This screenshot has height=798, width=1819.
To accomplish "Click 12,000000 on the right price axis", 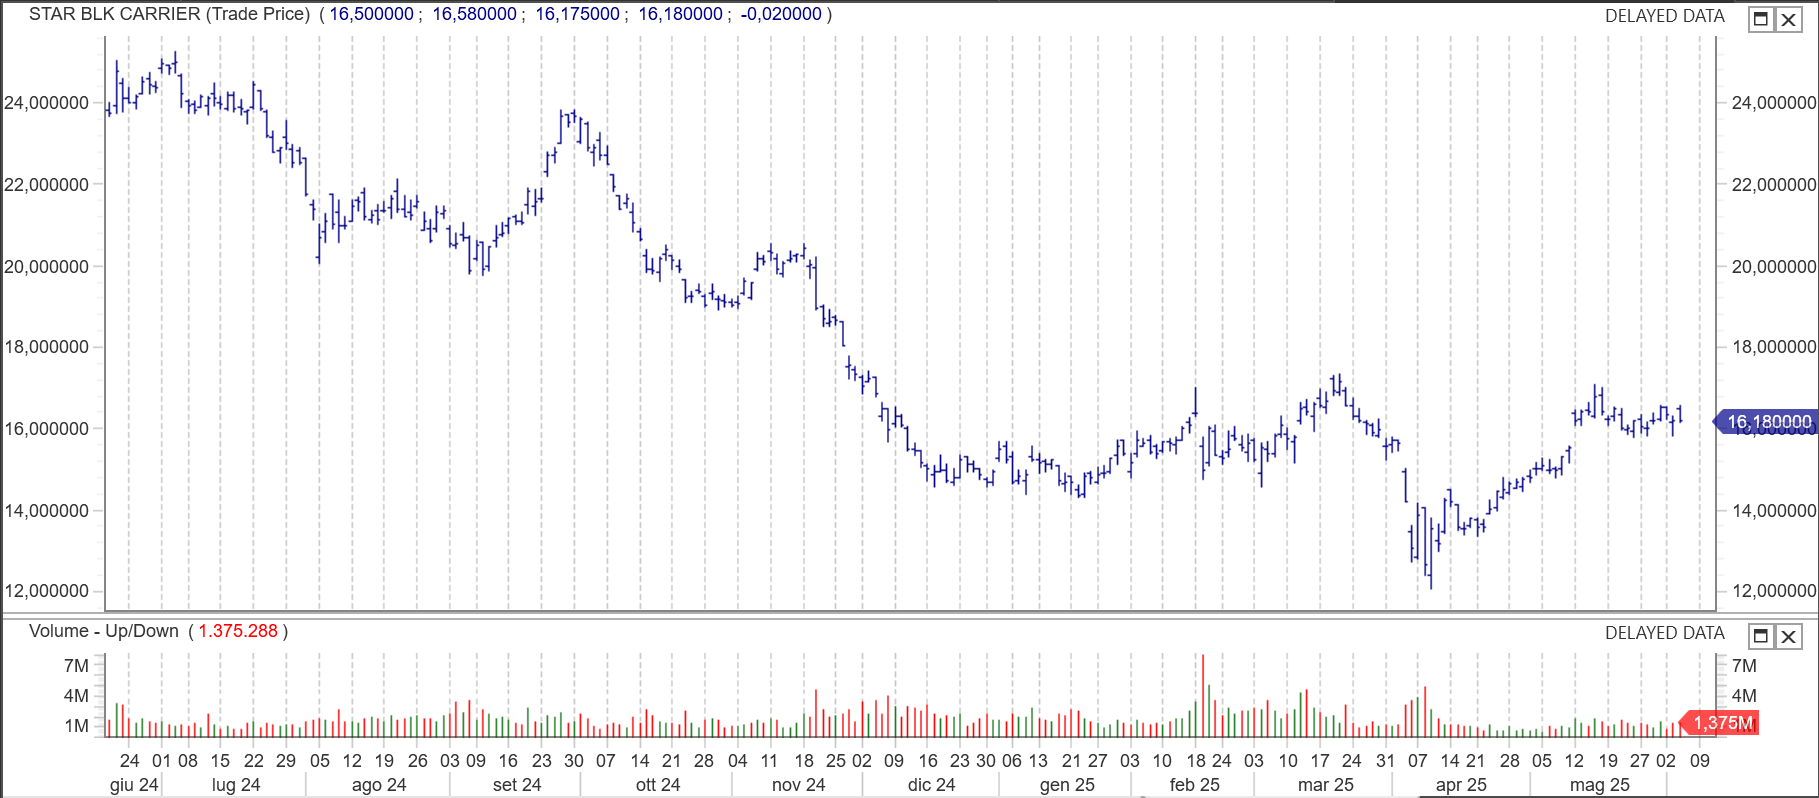I will pos(1774,591).
